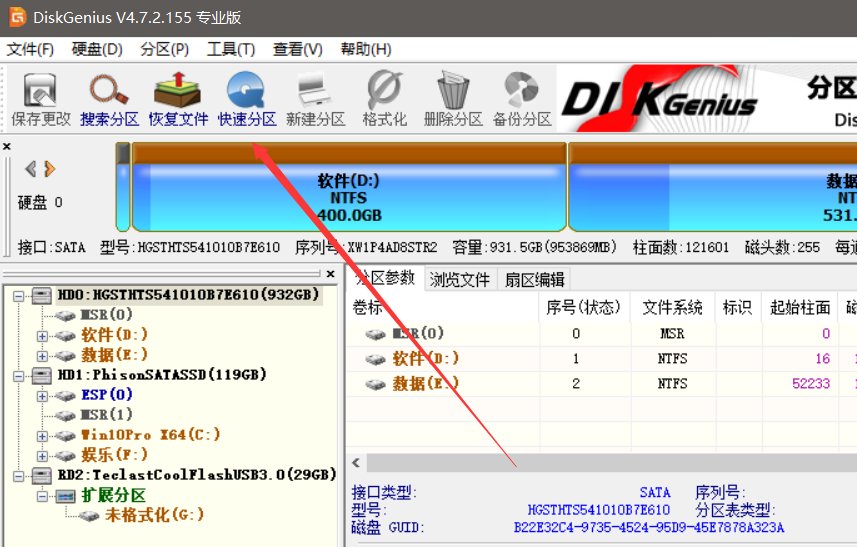Collapse the RD2 TeclastCoolFlash node
Viewport: 857px width, 547px height.
coord(19,476)
